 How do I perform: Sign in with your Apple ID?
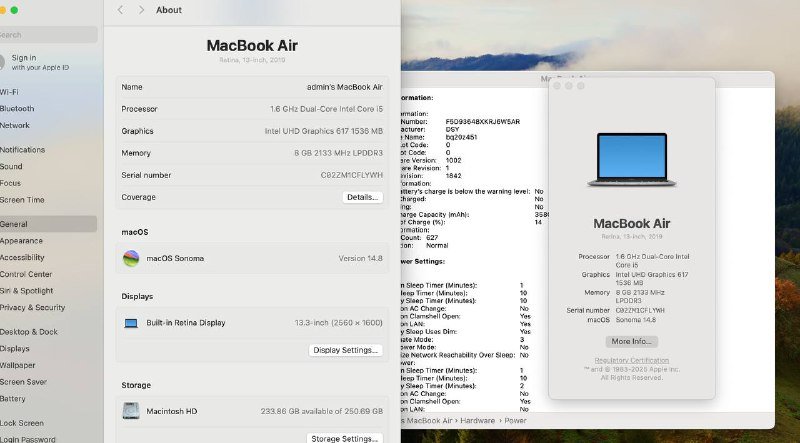pos(36,62)
